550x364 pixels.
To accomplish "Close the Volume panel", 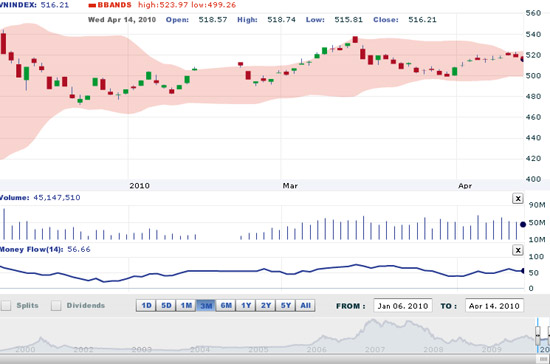I will tap(518, 198).
